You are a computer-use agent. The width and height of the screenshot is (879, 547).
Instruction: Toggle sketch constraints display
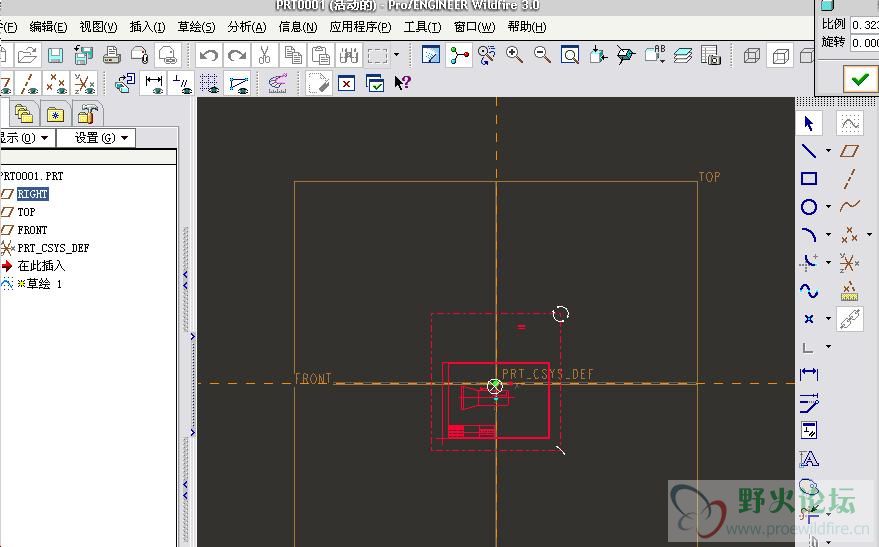point(181,84)
